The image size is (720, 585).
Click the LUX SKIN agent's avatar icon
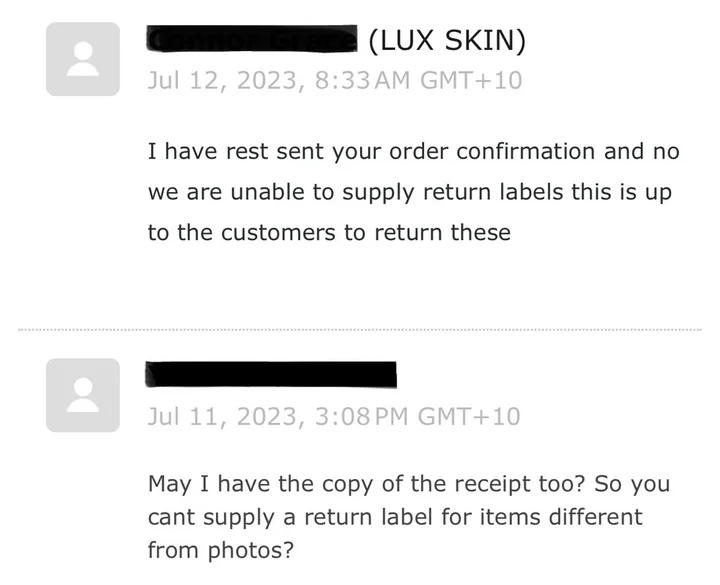(83, 59)
